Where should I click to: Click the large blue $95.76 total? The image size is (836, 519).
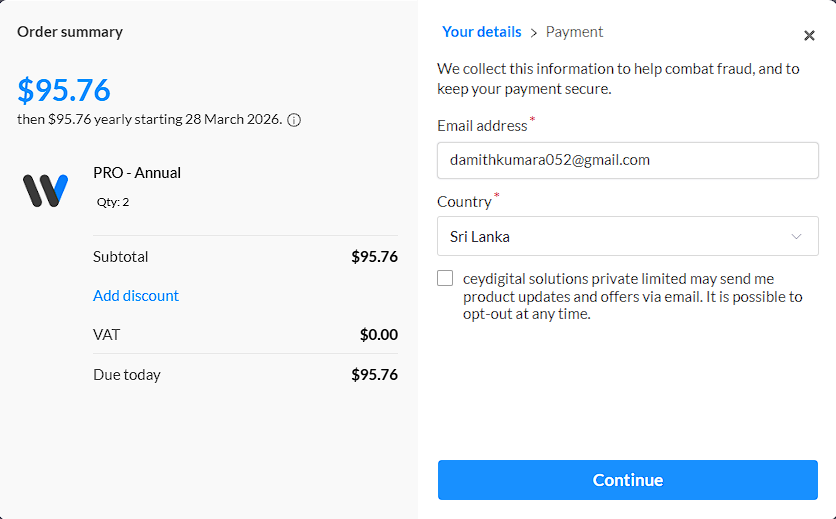click(64, 90)
